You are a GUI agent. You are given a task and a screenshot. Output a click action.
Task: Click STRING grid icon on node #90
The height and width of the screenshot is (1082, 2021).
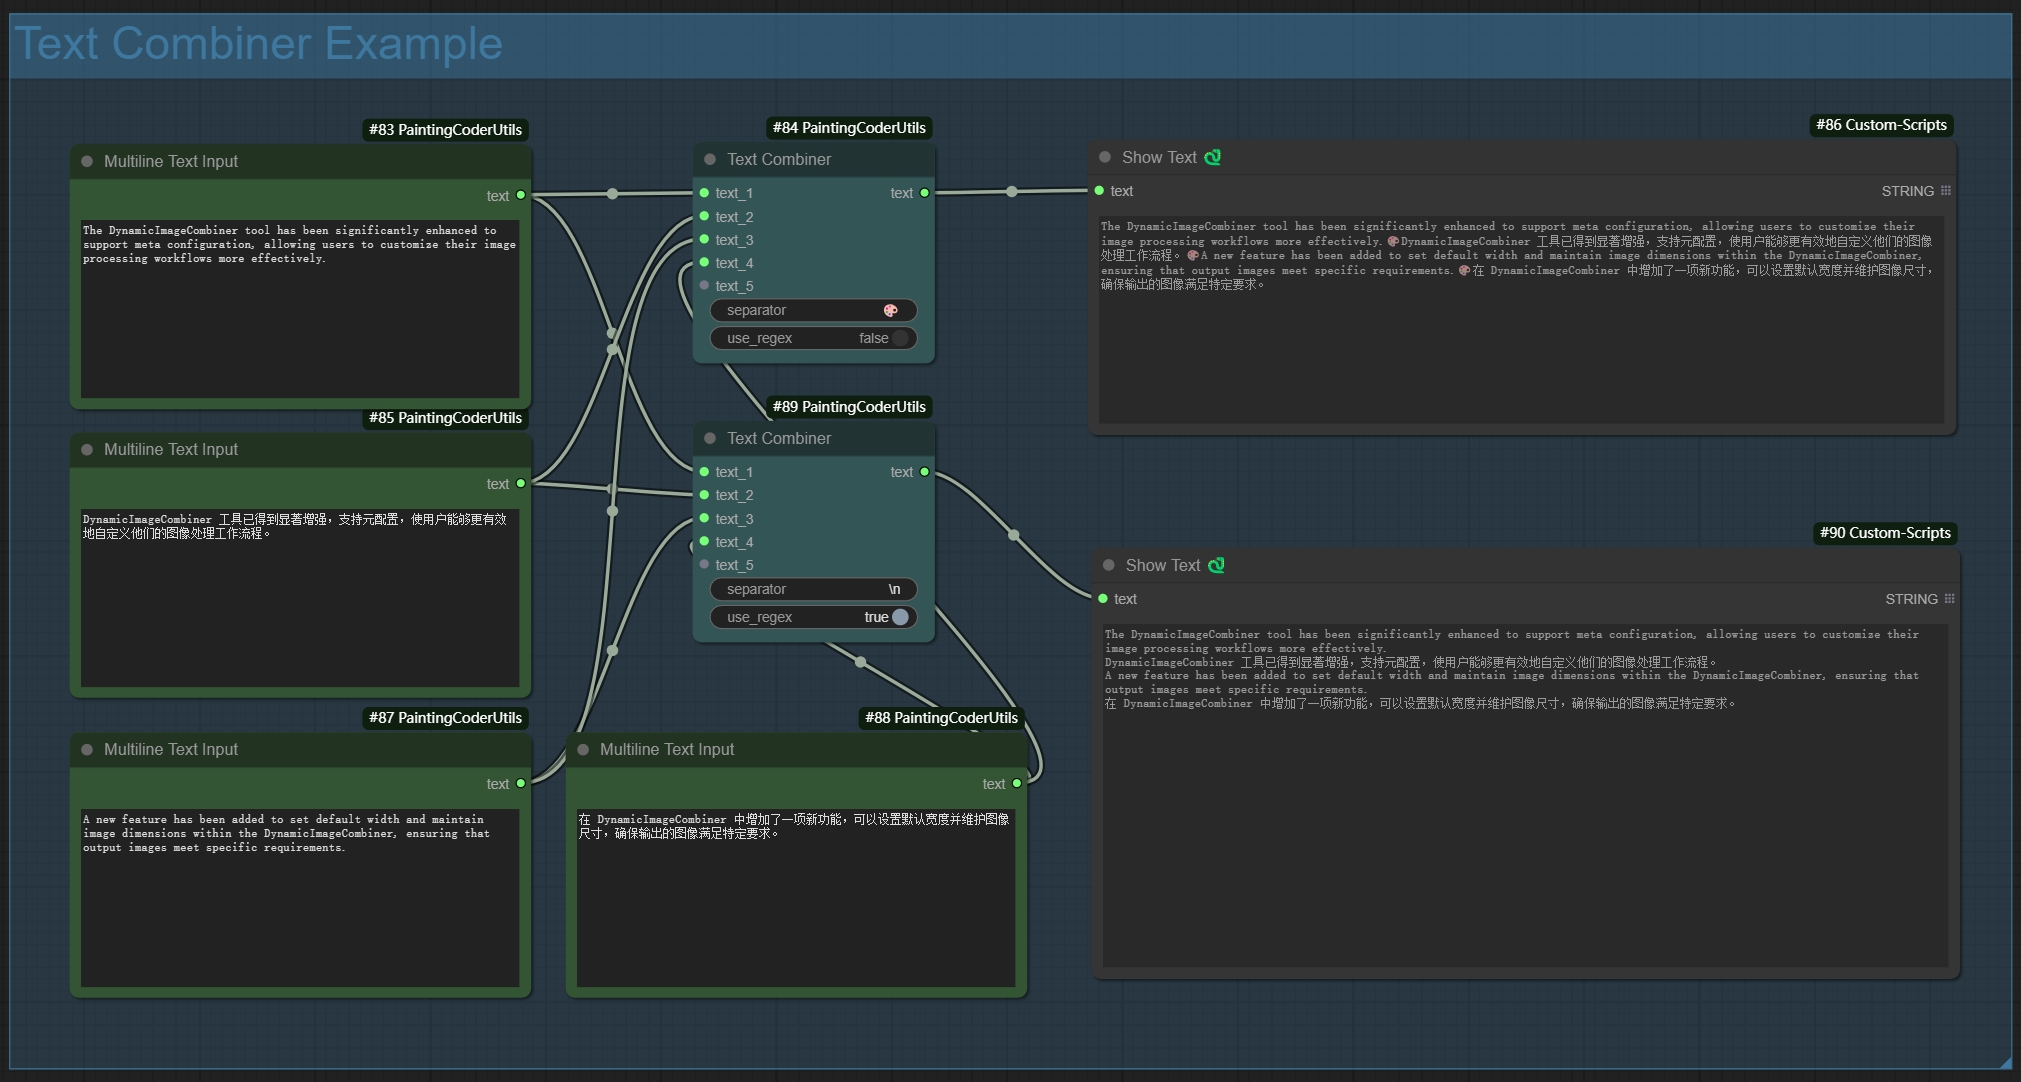[1949, 598]
